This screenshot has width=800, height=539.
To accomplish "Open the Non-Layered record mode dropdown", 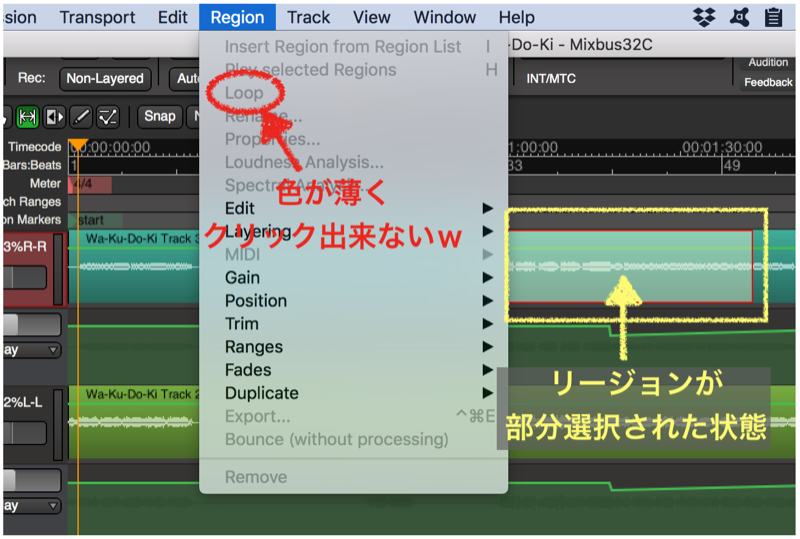I will pyautogui.click(x=105, y=79).
